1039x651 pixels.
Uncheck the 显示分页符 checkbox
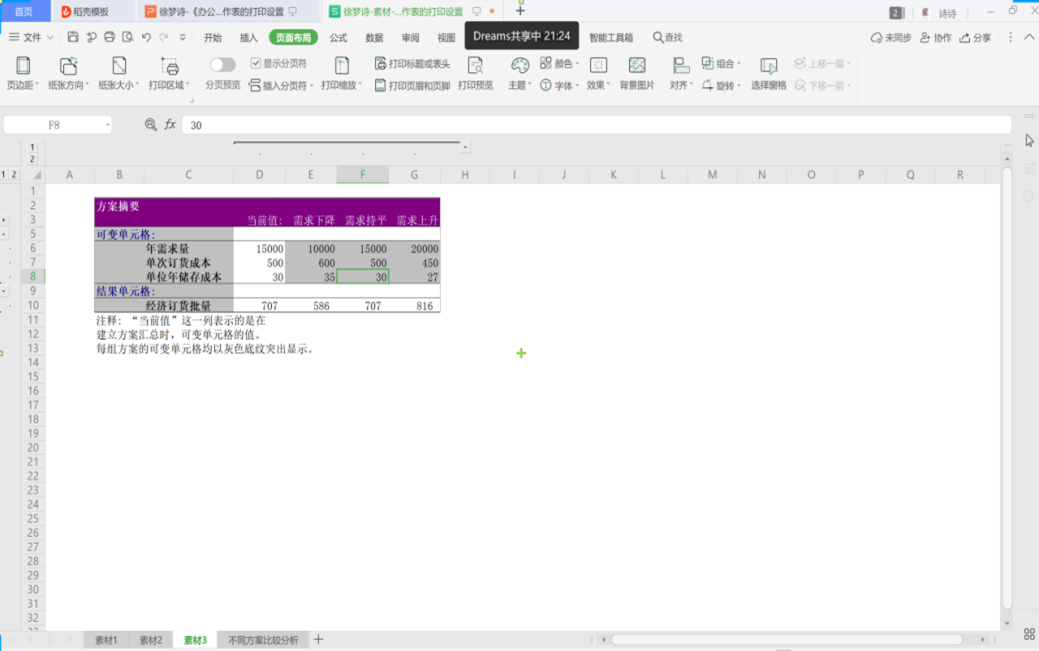pos(256,64)
